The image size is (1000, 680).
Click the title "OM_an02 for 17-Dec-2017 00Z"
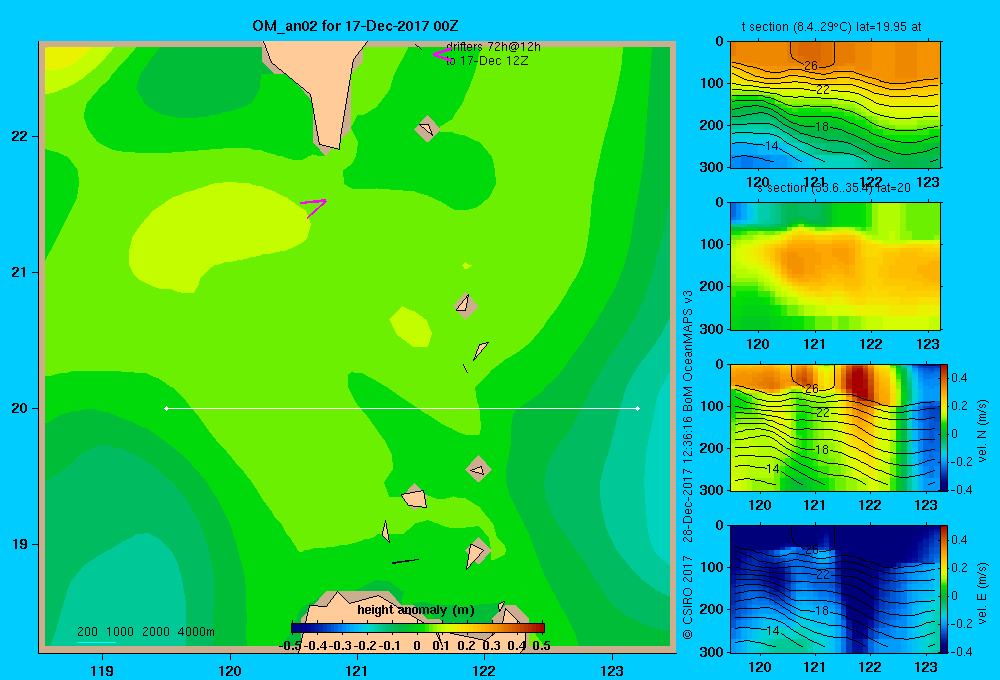[355, 26]
